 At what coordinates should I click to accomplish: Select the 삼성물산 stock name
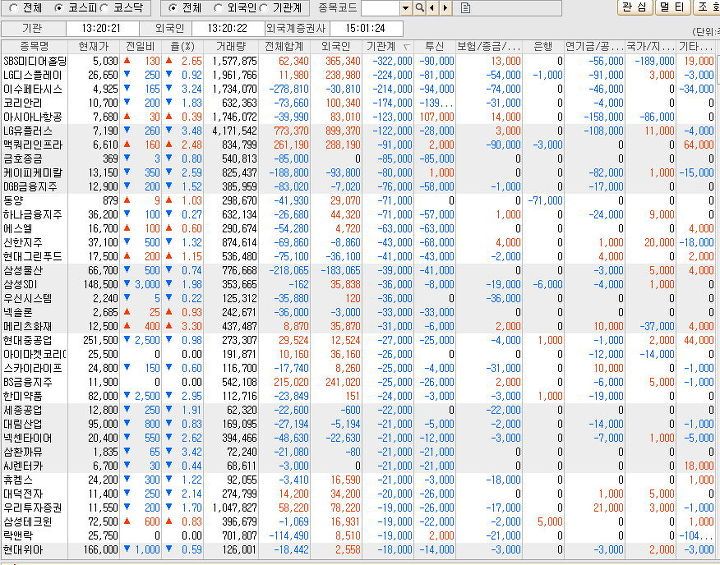[x=22, y=270]
